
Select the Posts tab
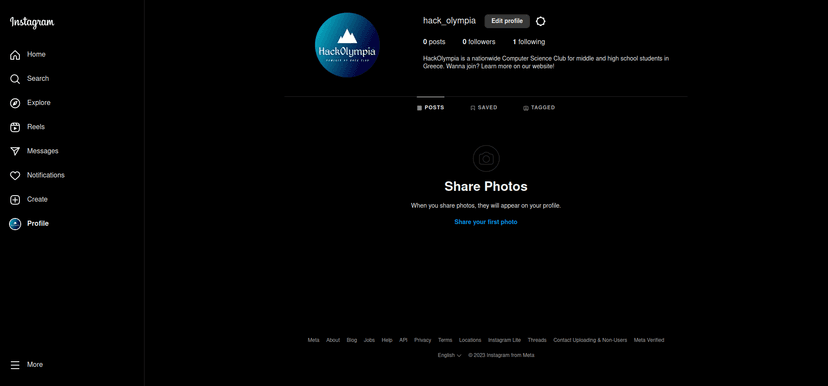pyautogui.click(x=430, y=108)
